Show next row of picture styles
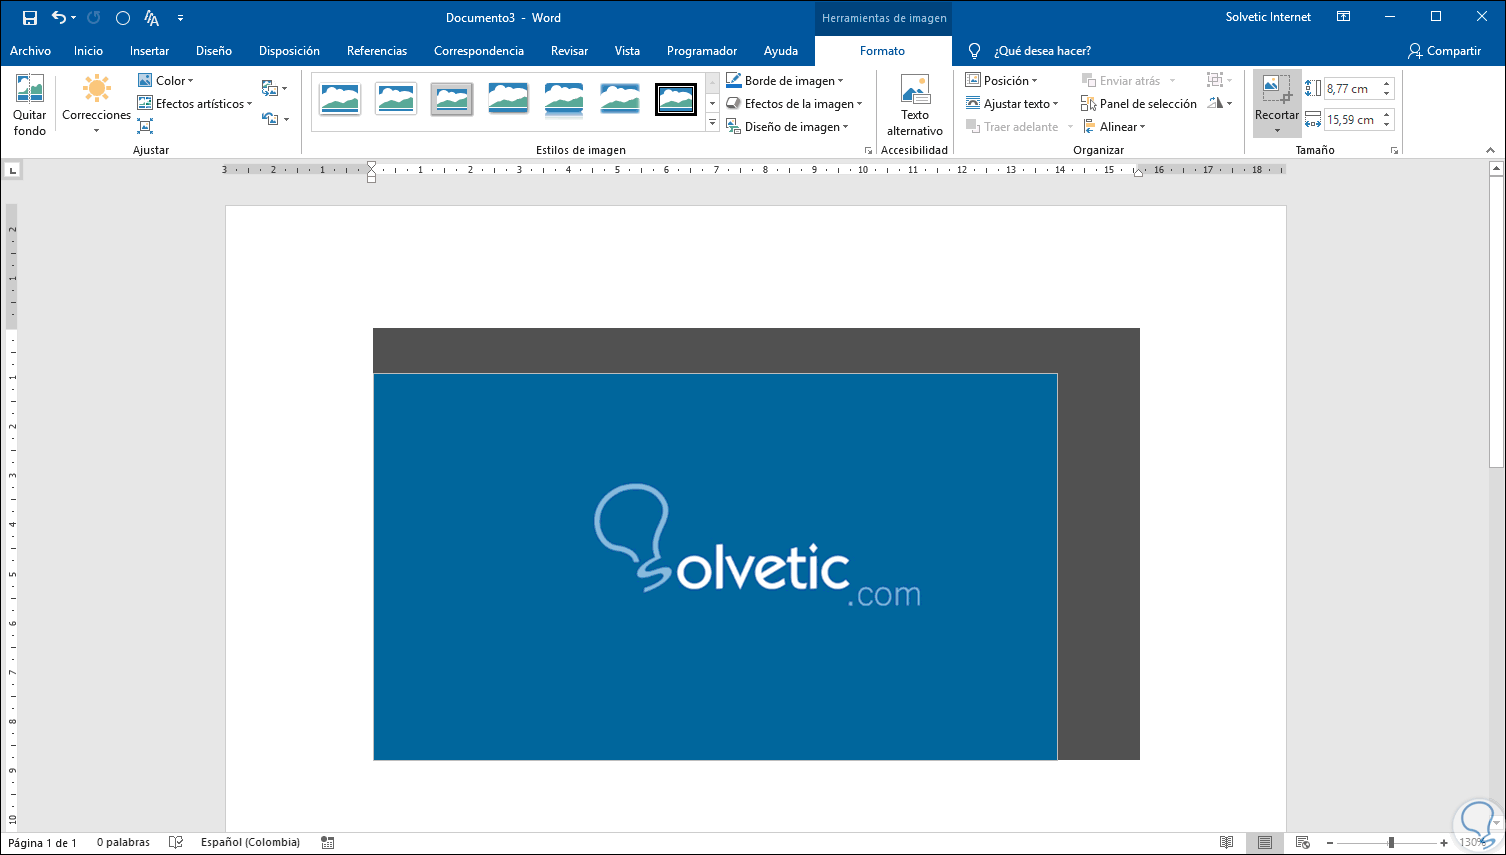The image size is (1506, 855). point(712,104)
